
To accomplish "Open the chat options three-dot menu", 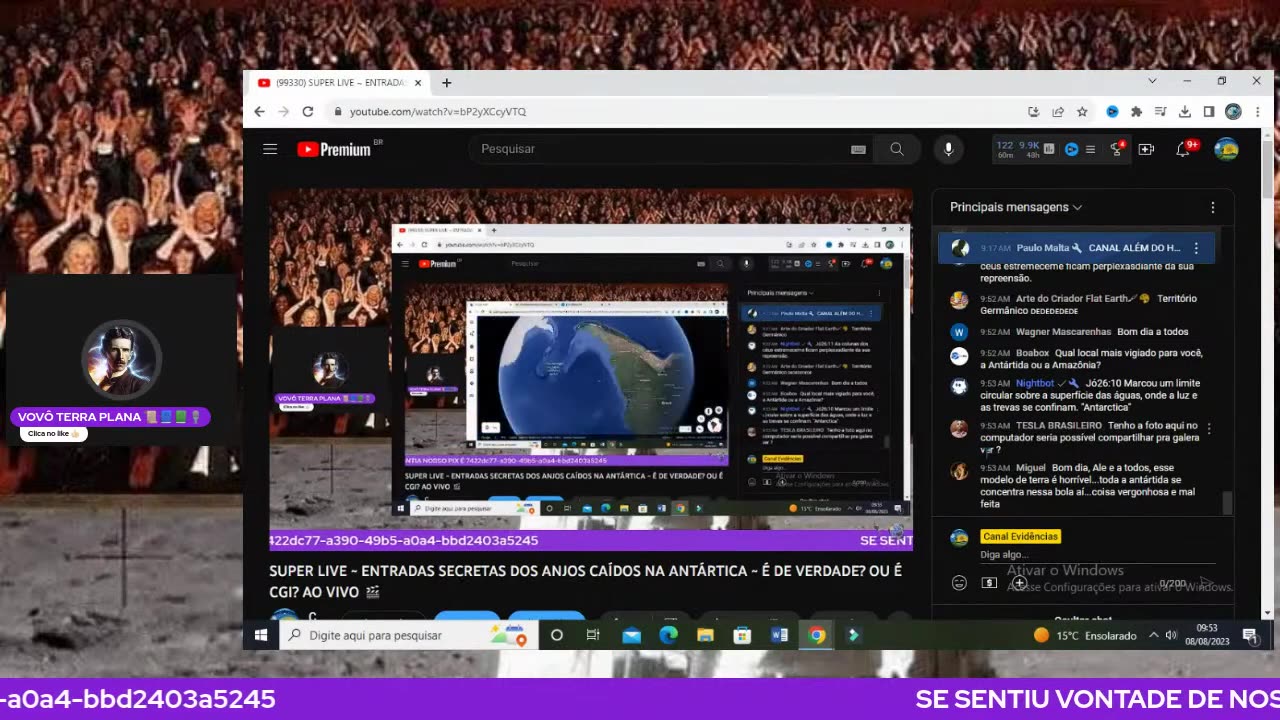I will coord(1213,207).
